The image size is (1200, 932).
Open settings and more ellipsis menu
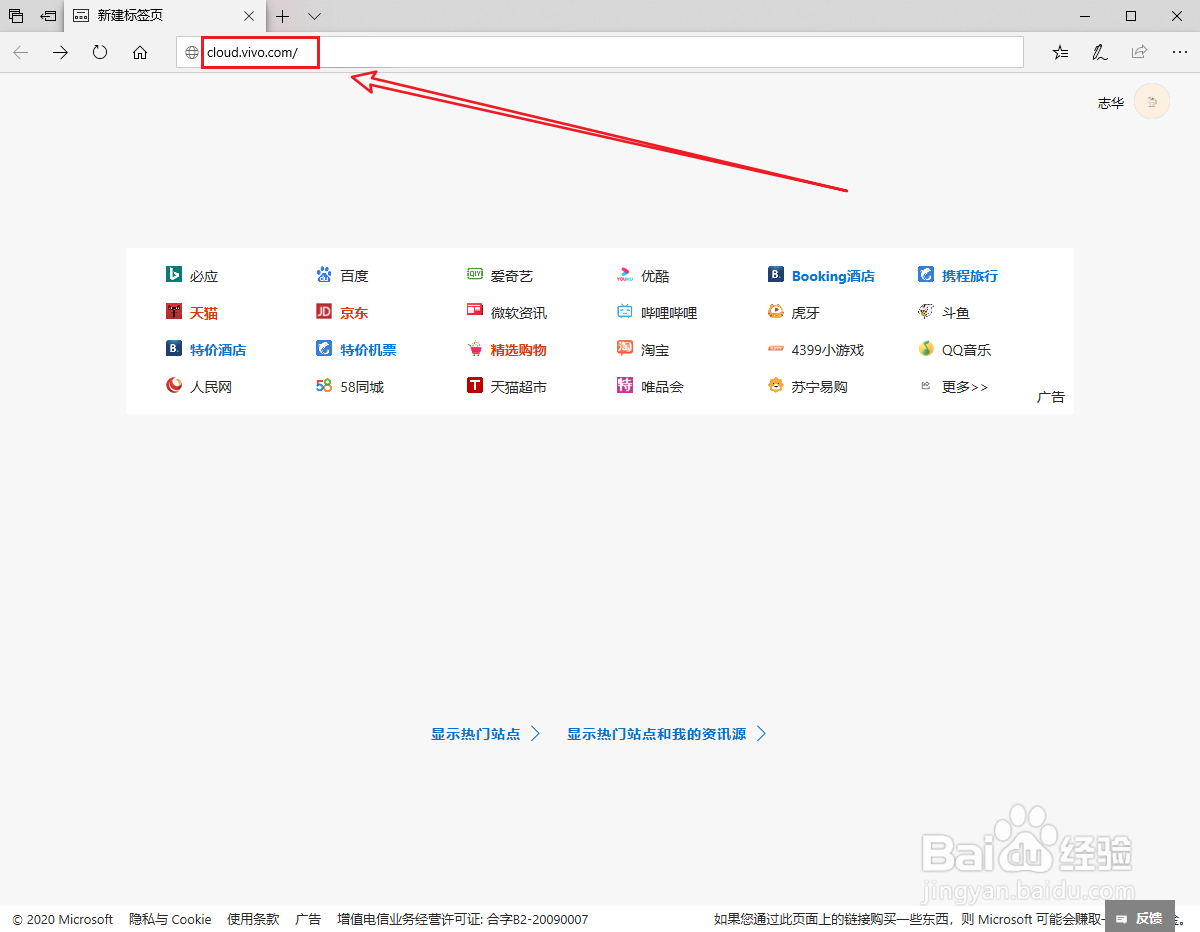[1179, 53]
